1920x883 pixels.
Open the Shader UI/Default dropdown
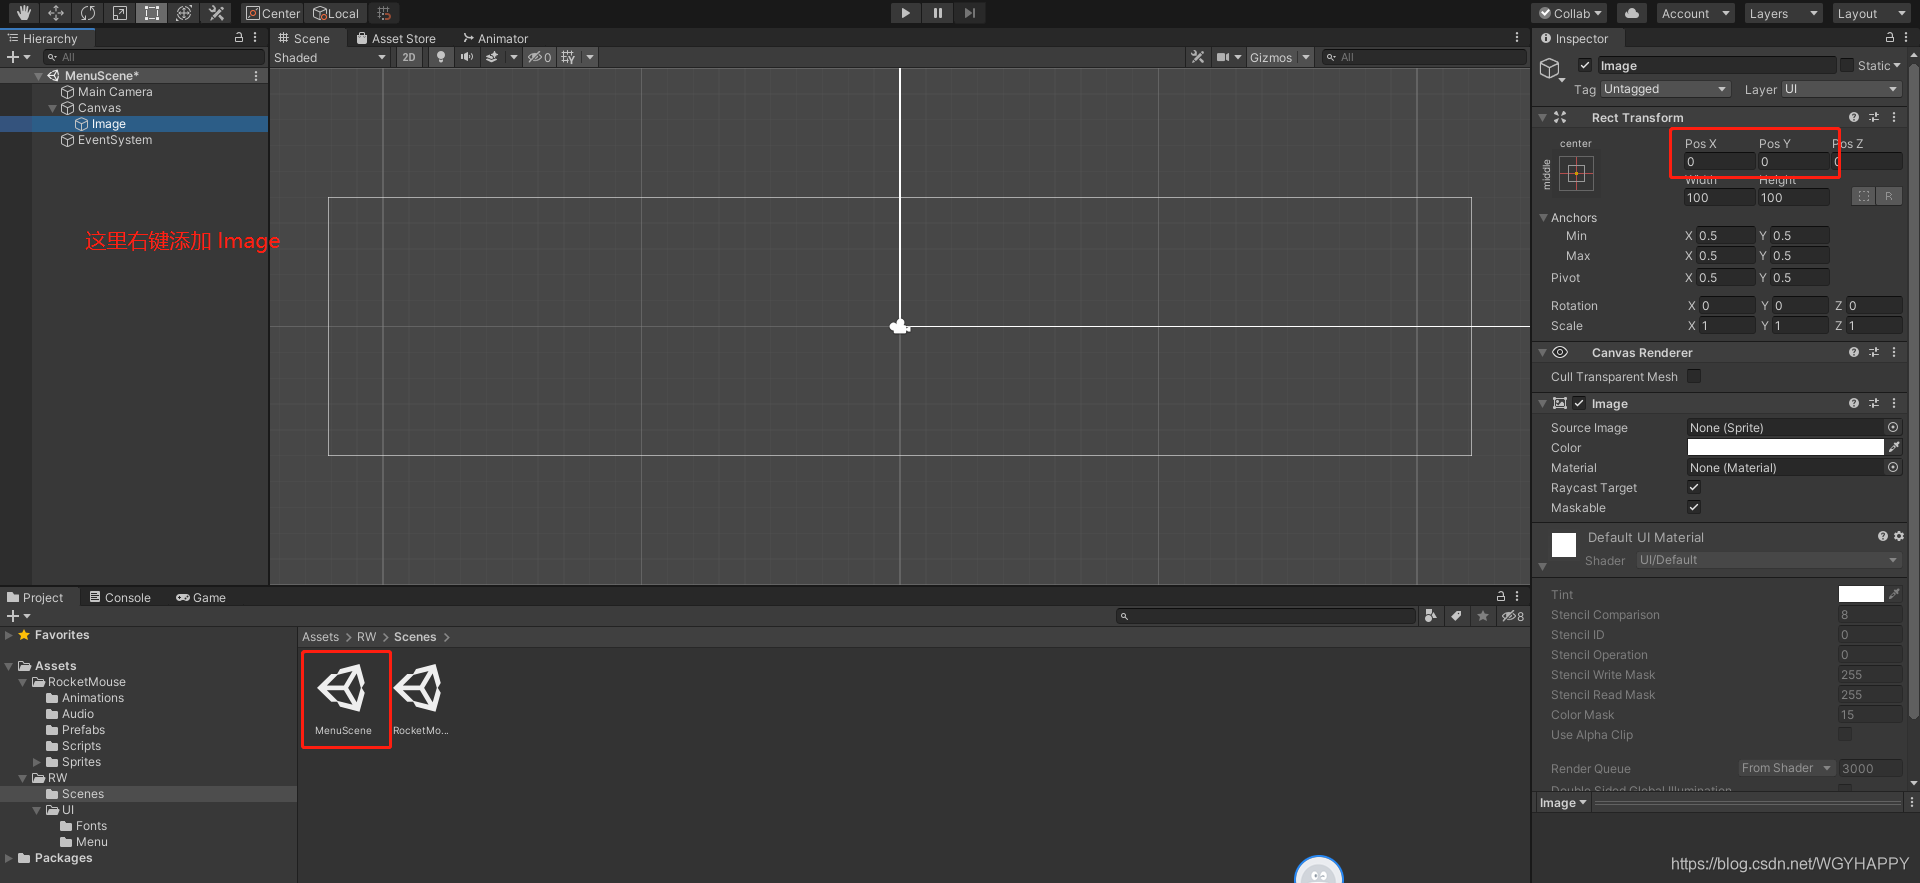pos(1768,560)
